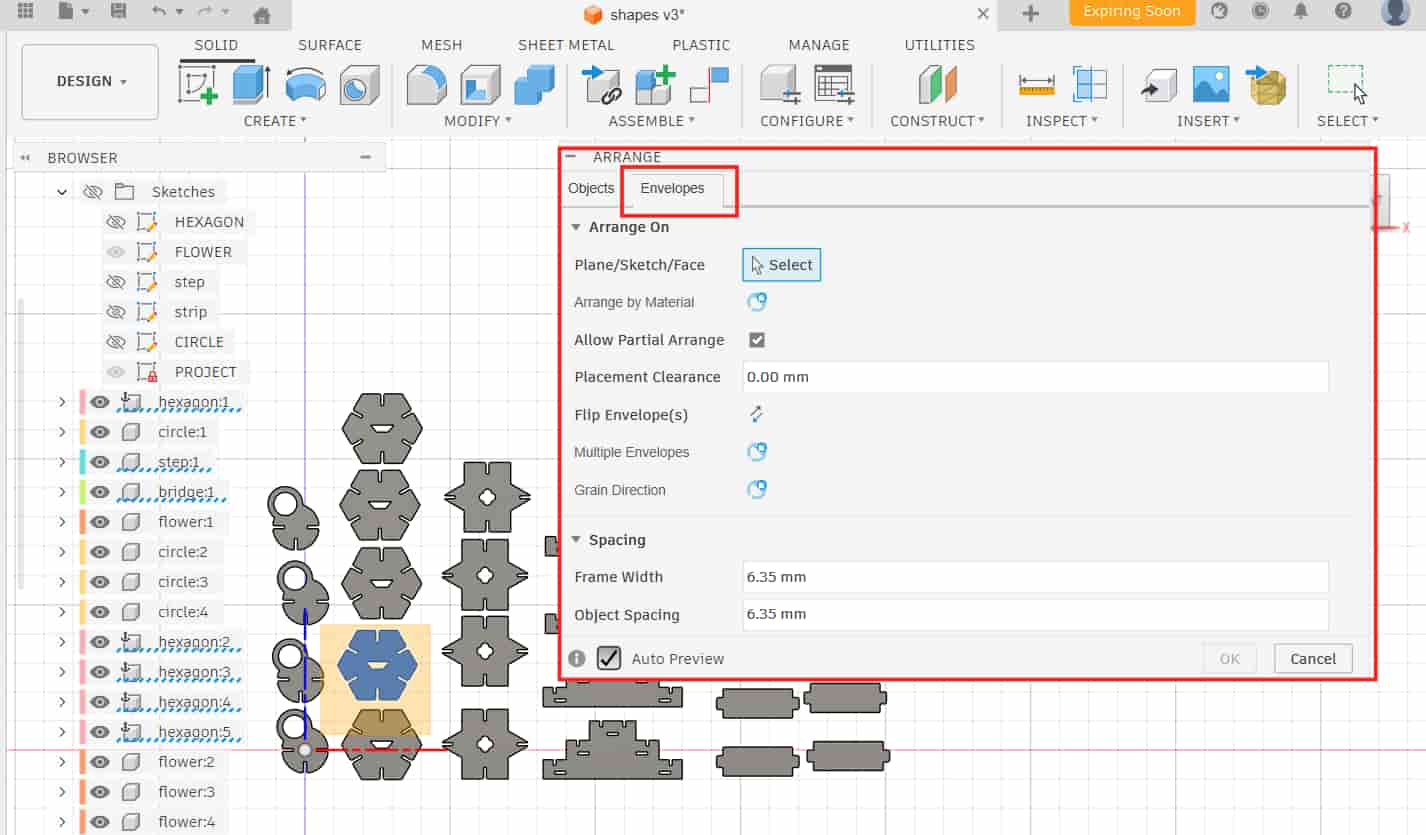Screen dimensions: 1426x835
Task: Toggle visibility of the FLOWER sketch
Action: point(116,252)
